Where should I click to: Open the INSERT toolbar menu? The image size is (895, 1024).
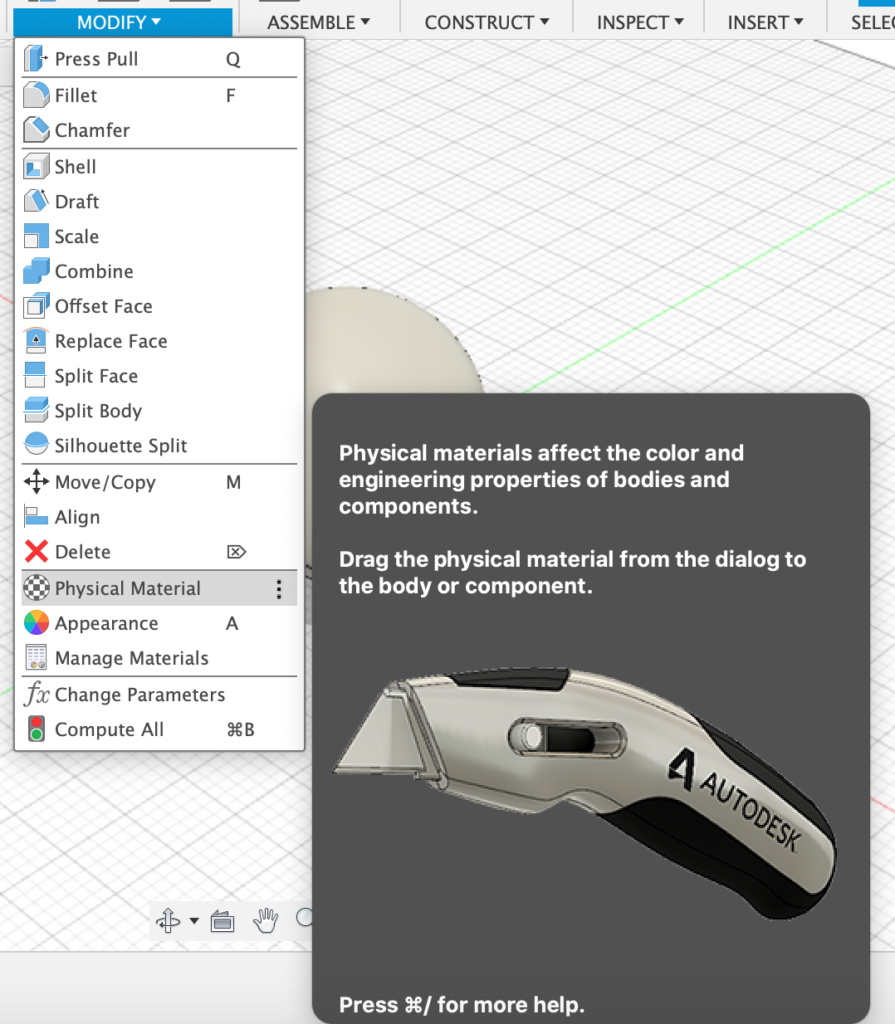point(765,22)
